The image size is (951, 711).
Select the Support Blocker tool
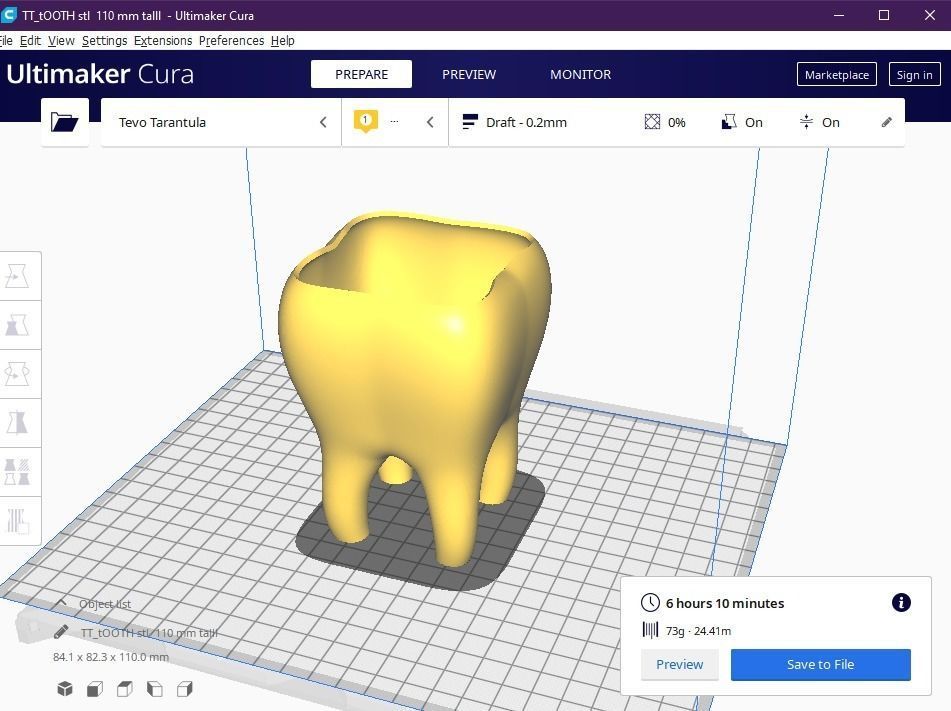(17, 521)
